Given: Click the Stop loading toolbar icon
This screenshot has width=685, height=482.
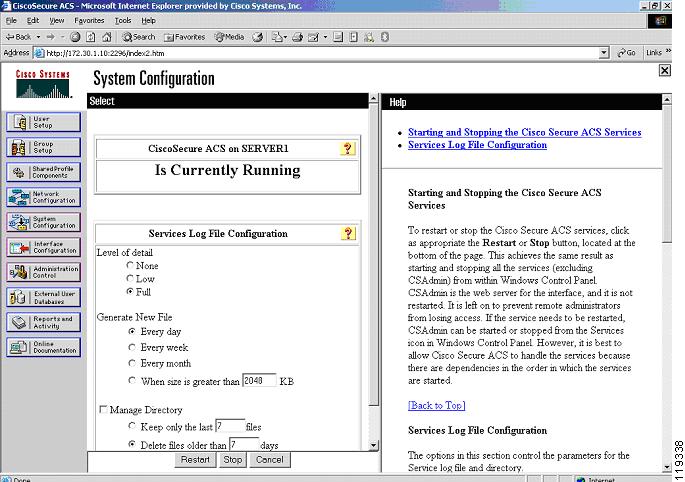Looking at the screenshot, I should pos(75,37).
